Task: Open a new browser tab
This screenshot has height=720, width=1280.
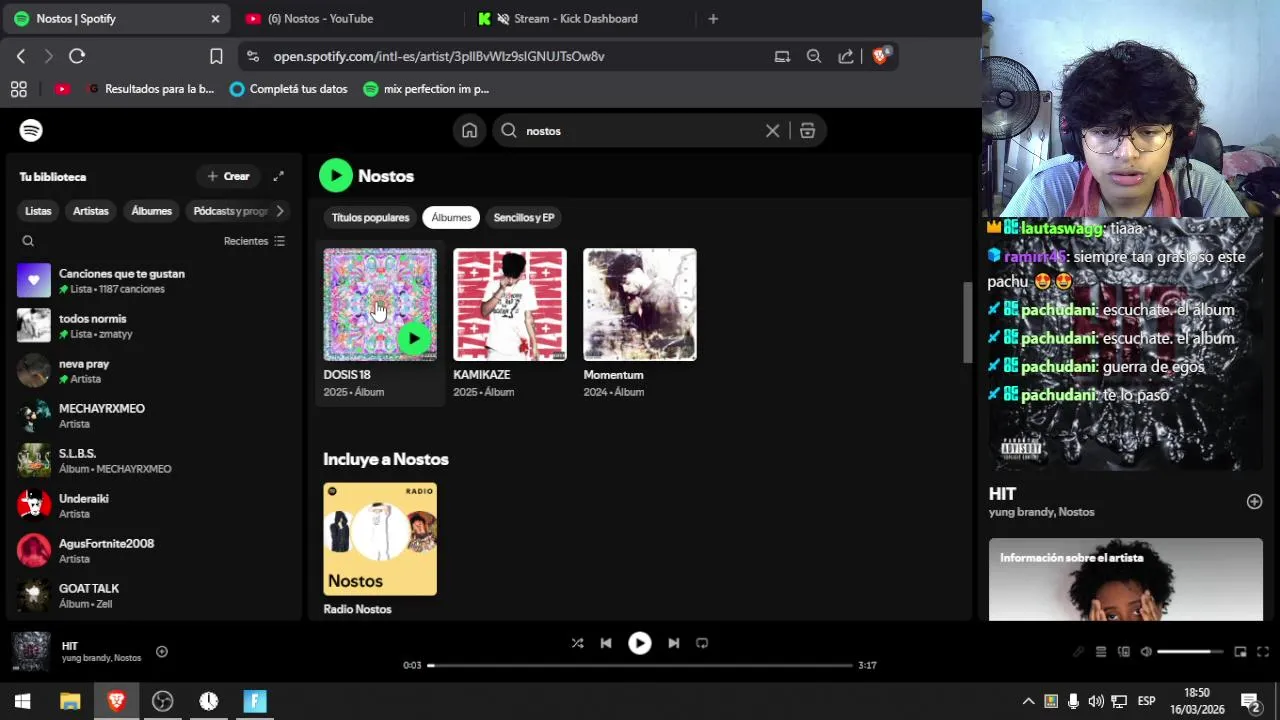Action: pyautogui.click(x=713, y=19)
